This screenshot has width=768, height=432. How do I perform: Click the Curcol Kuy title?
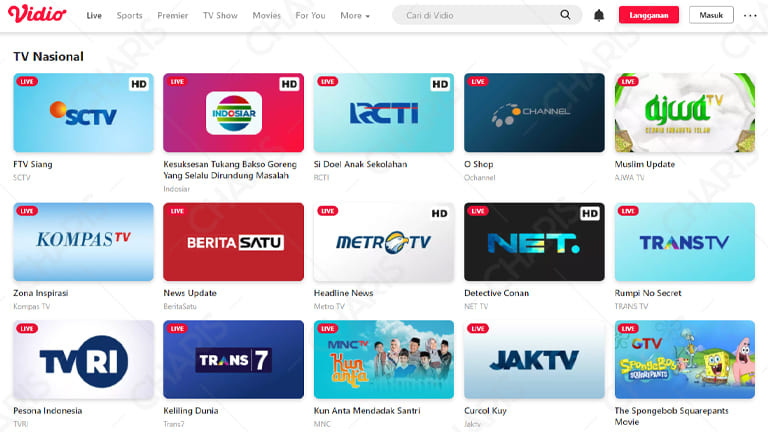pos(485,410)
